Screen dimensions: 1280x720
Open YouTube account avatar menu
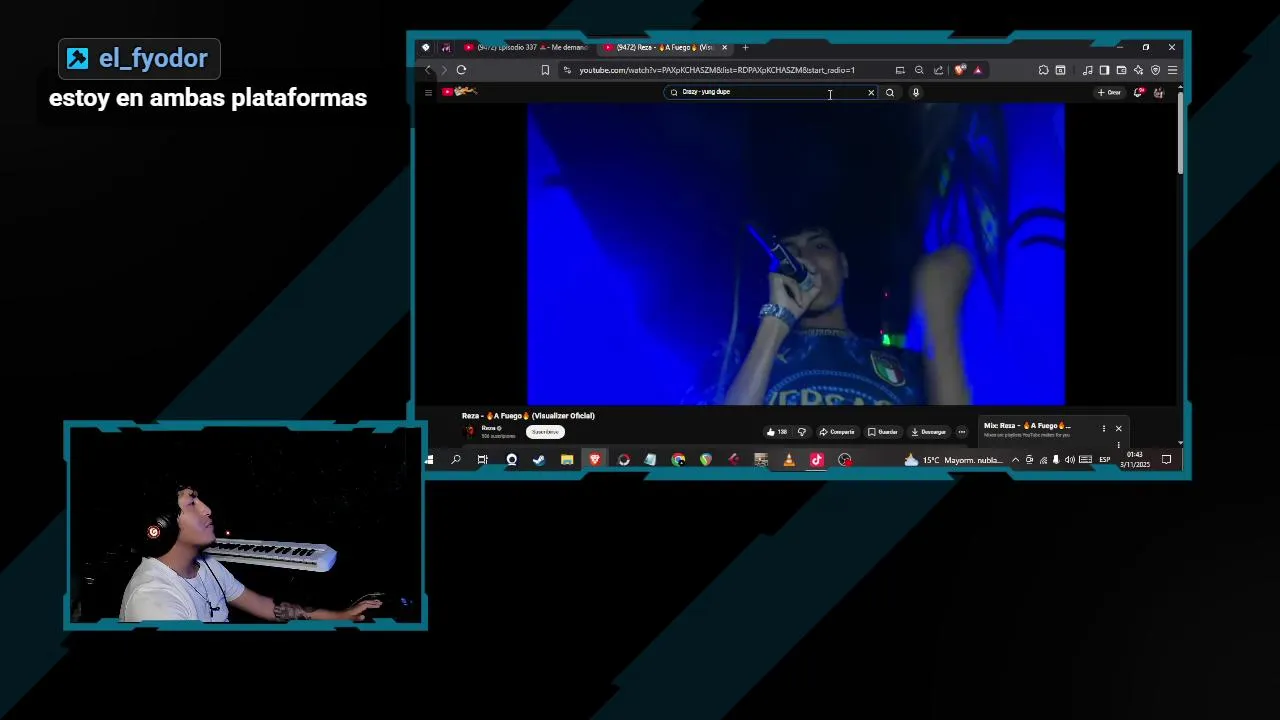[x=1158, y=92]
